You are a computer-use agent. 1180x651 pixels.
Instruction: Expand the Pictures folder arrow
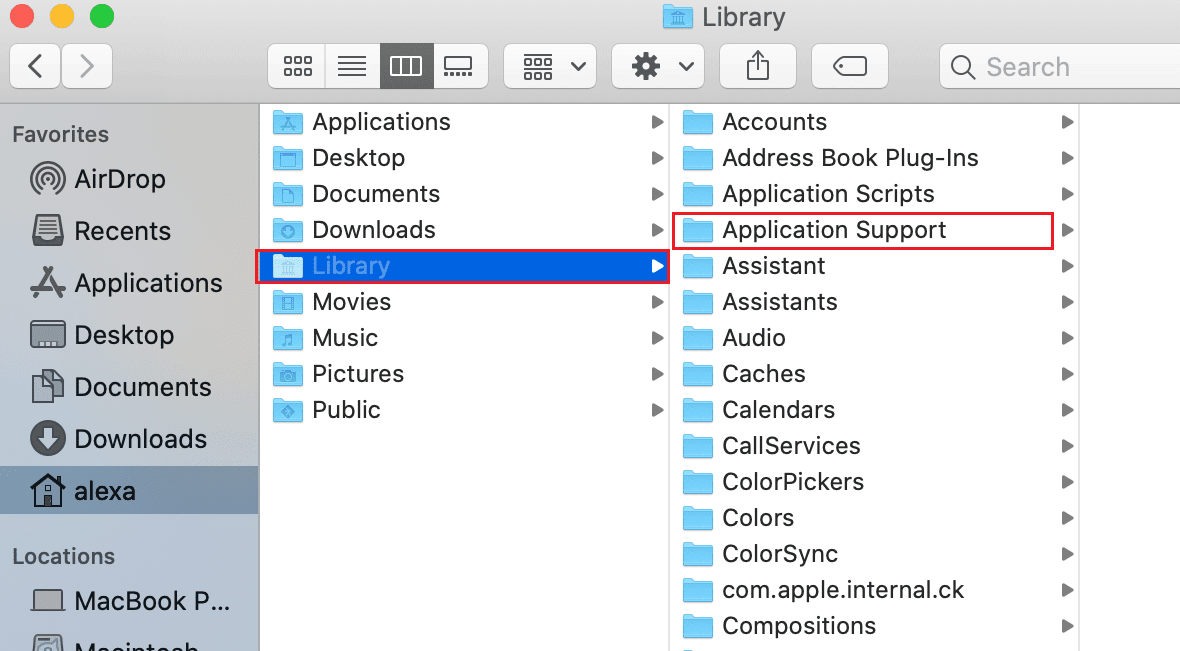click(x=657, y=374)
